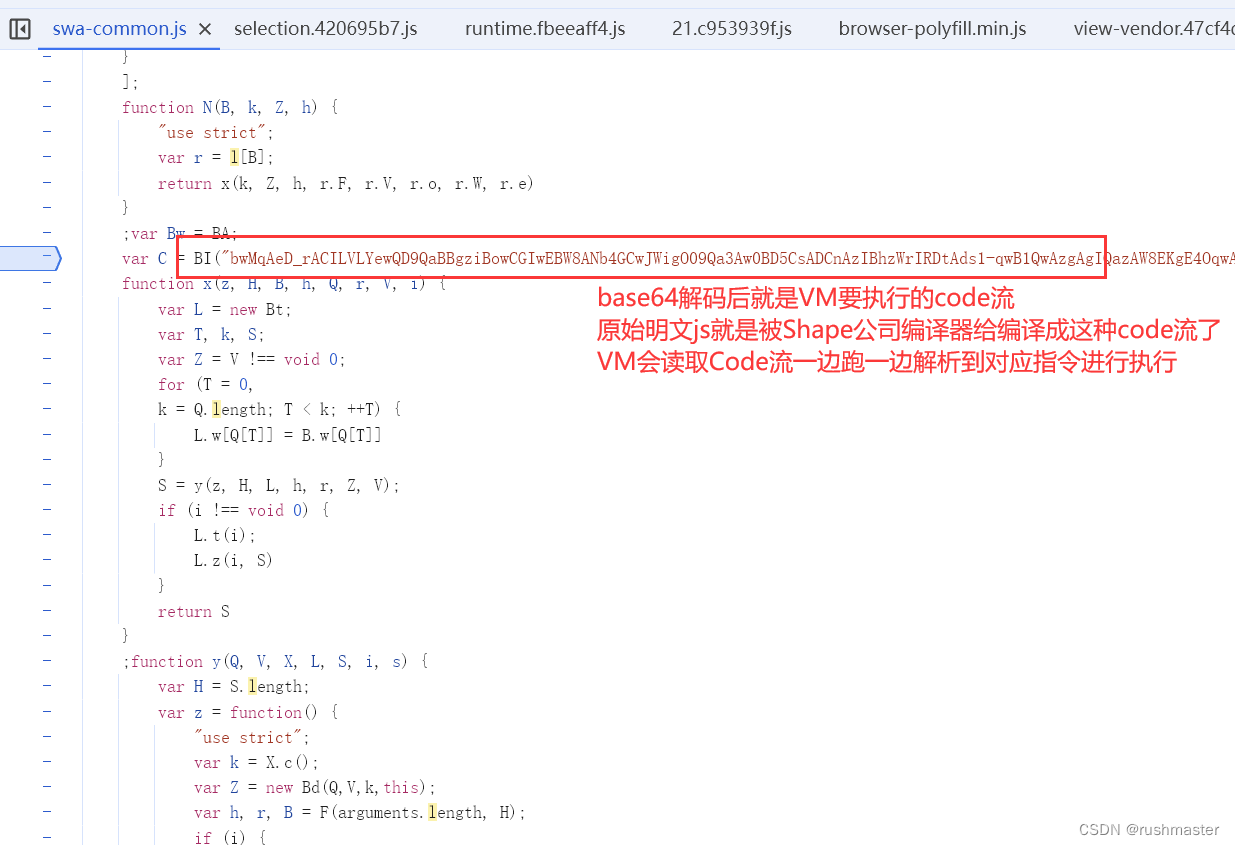The height and width of the screenshot is (845, 1235).
Task: Click the code text 'var T, k, S;'
Action: (x=211, y=334)
